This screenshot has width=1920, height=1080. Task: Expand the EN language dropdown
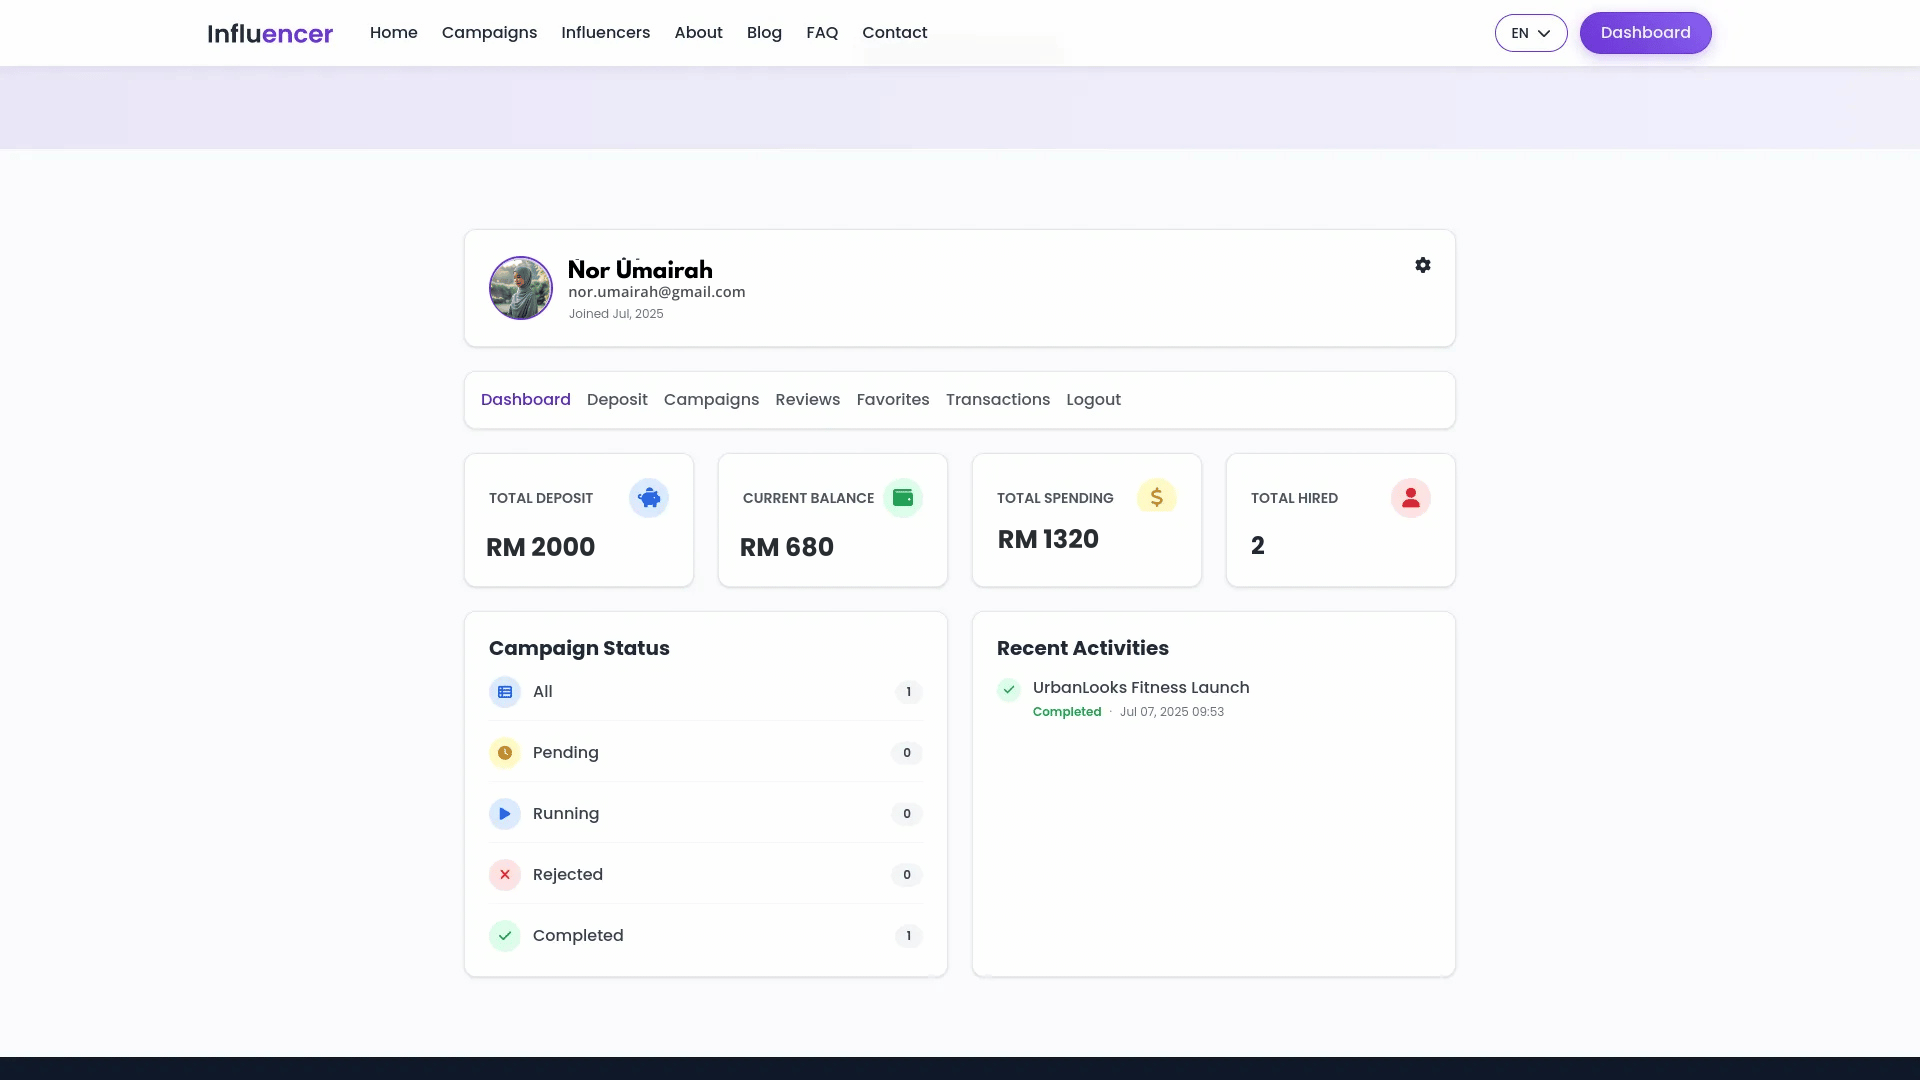pyautogui.click(x=1530, y=33)
